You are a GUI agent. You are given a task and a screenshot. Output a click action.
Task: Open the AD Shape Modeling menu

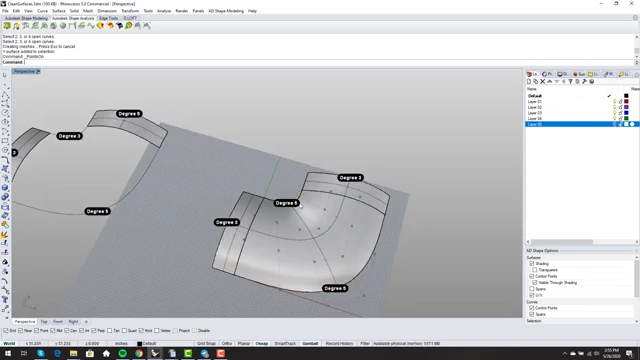coord(226,11)
